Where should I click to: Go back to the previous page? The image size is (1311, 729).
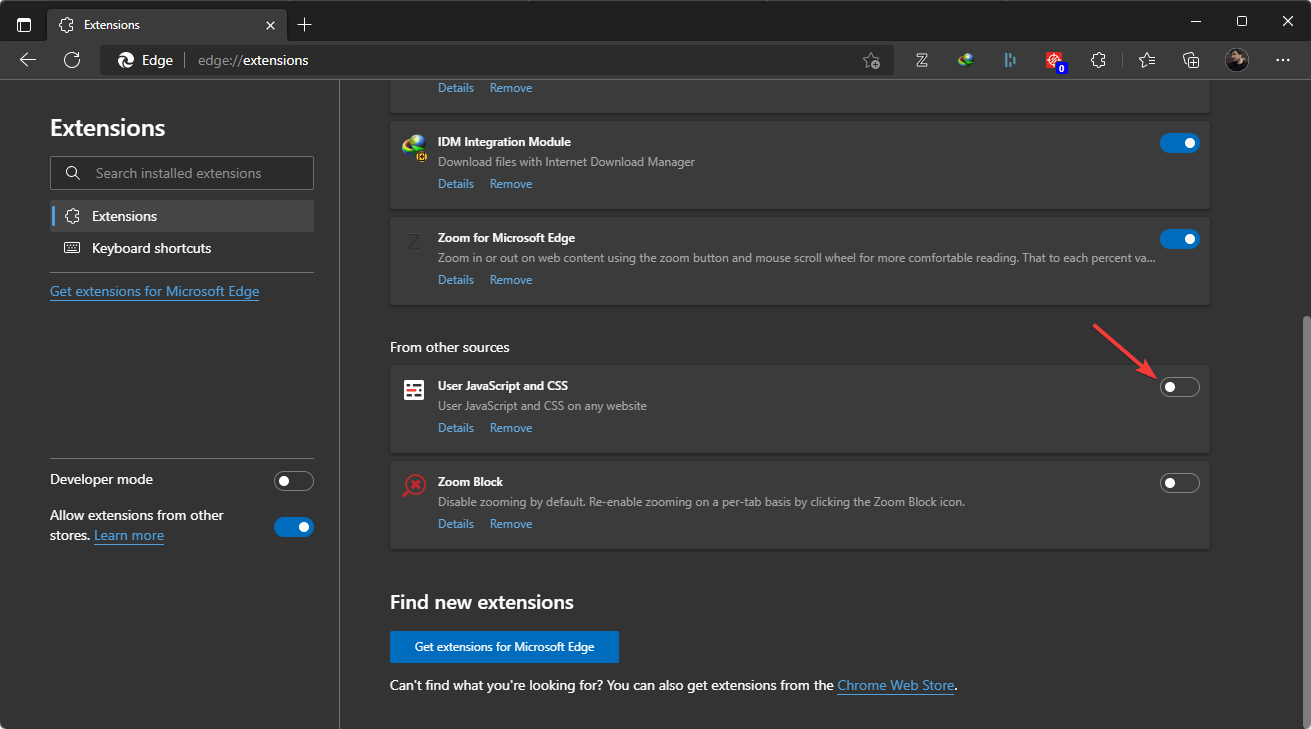(x=28, y=60)
